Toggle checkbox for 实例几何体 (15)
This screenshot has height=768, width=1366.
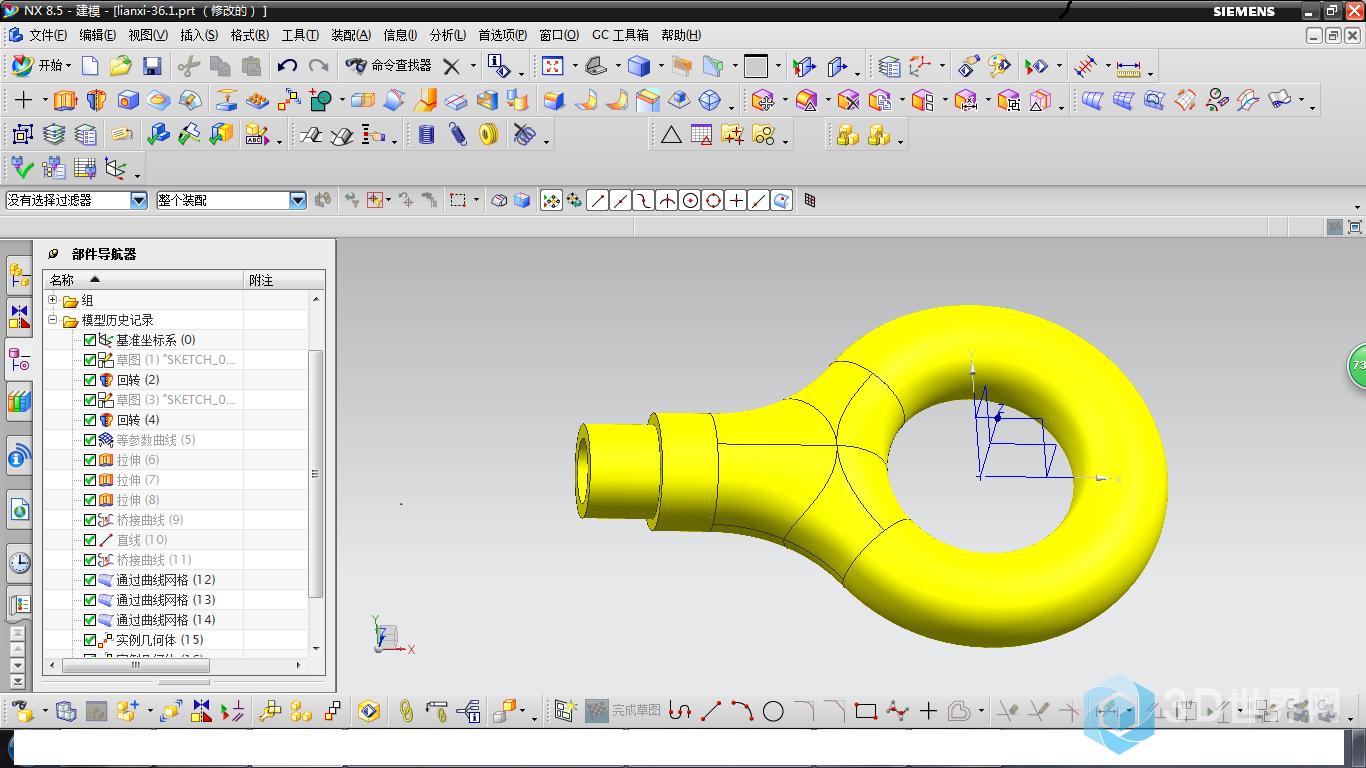click(x=90, y=640)
